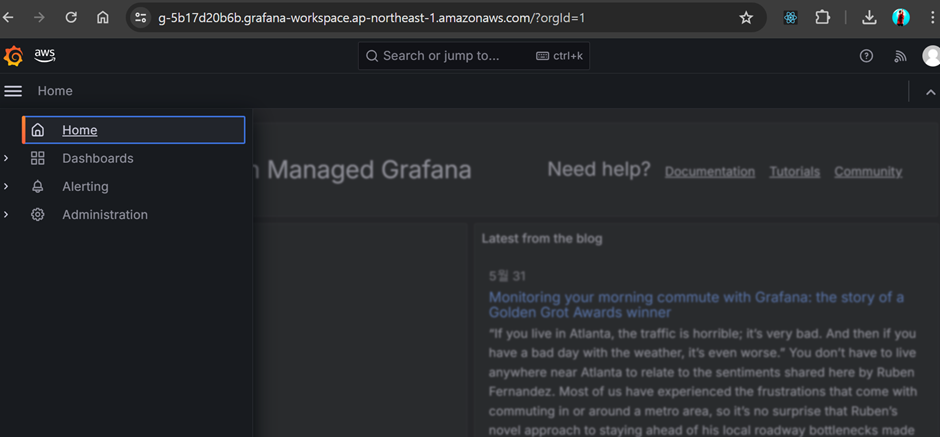Screen dimensions: 940x437
Task: Click the Alerting bell icon
Action: (38, 186)
